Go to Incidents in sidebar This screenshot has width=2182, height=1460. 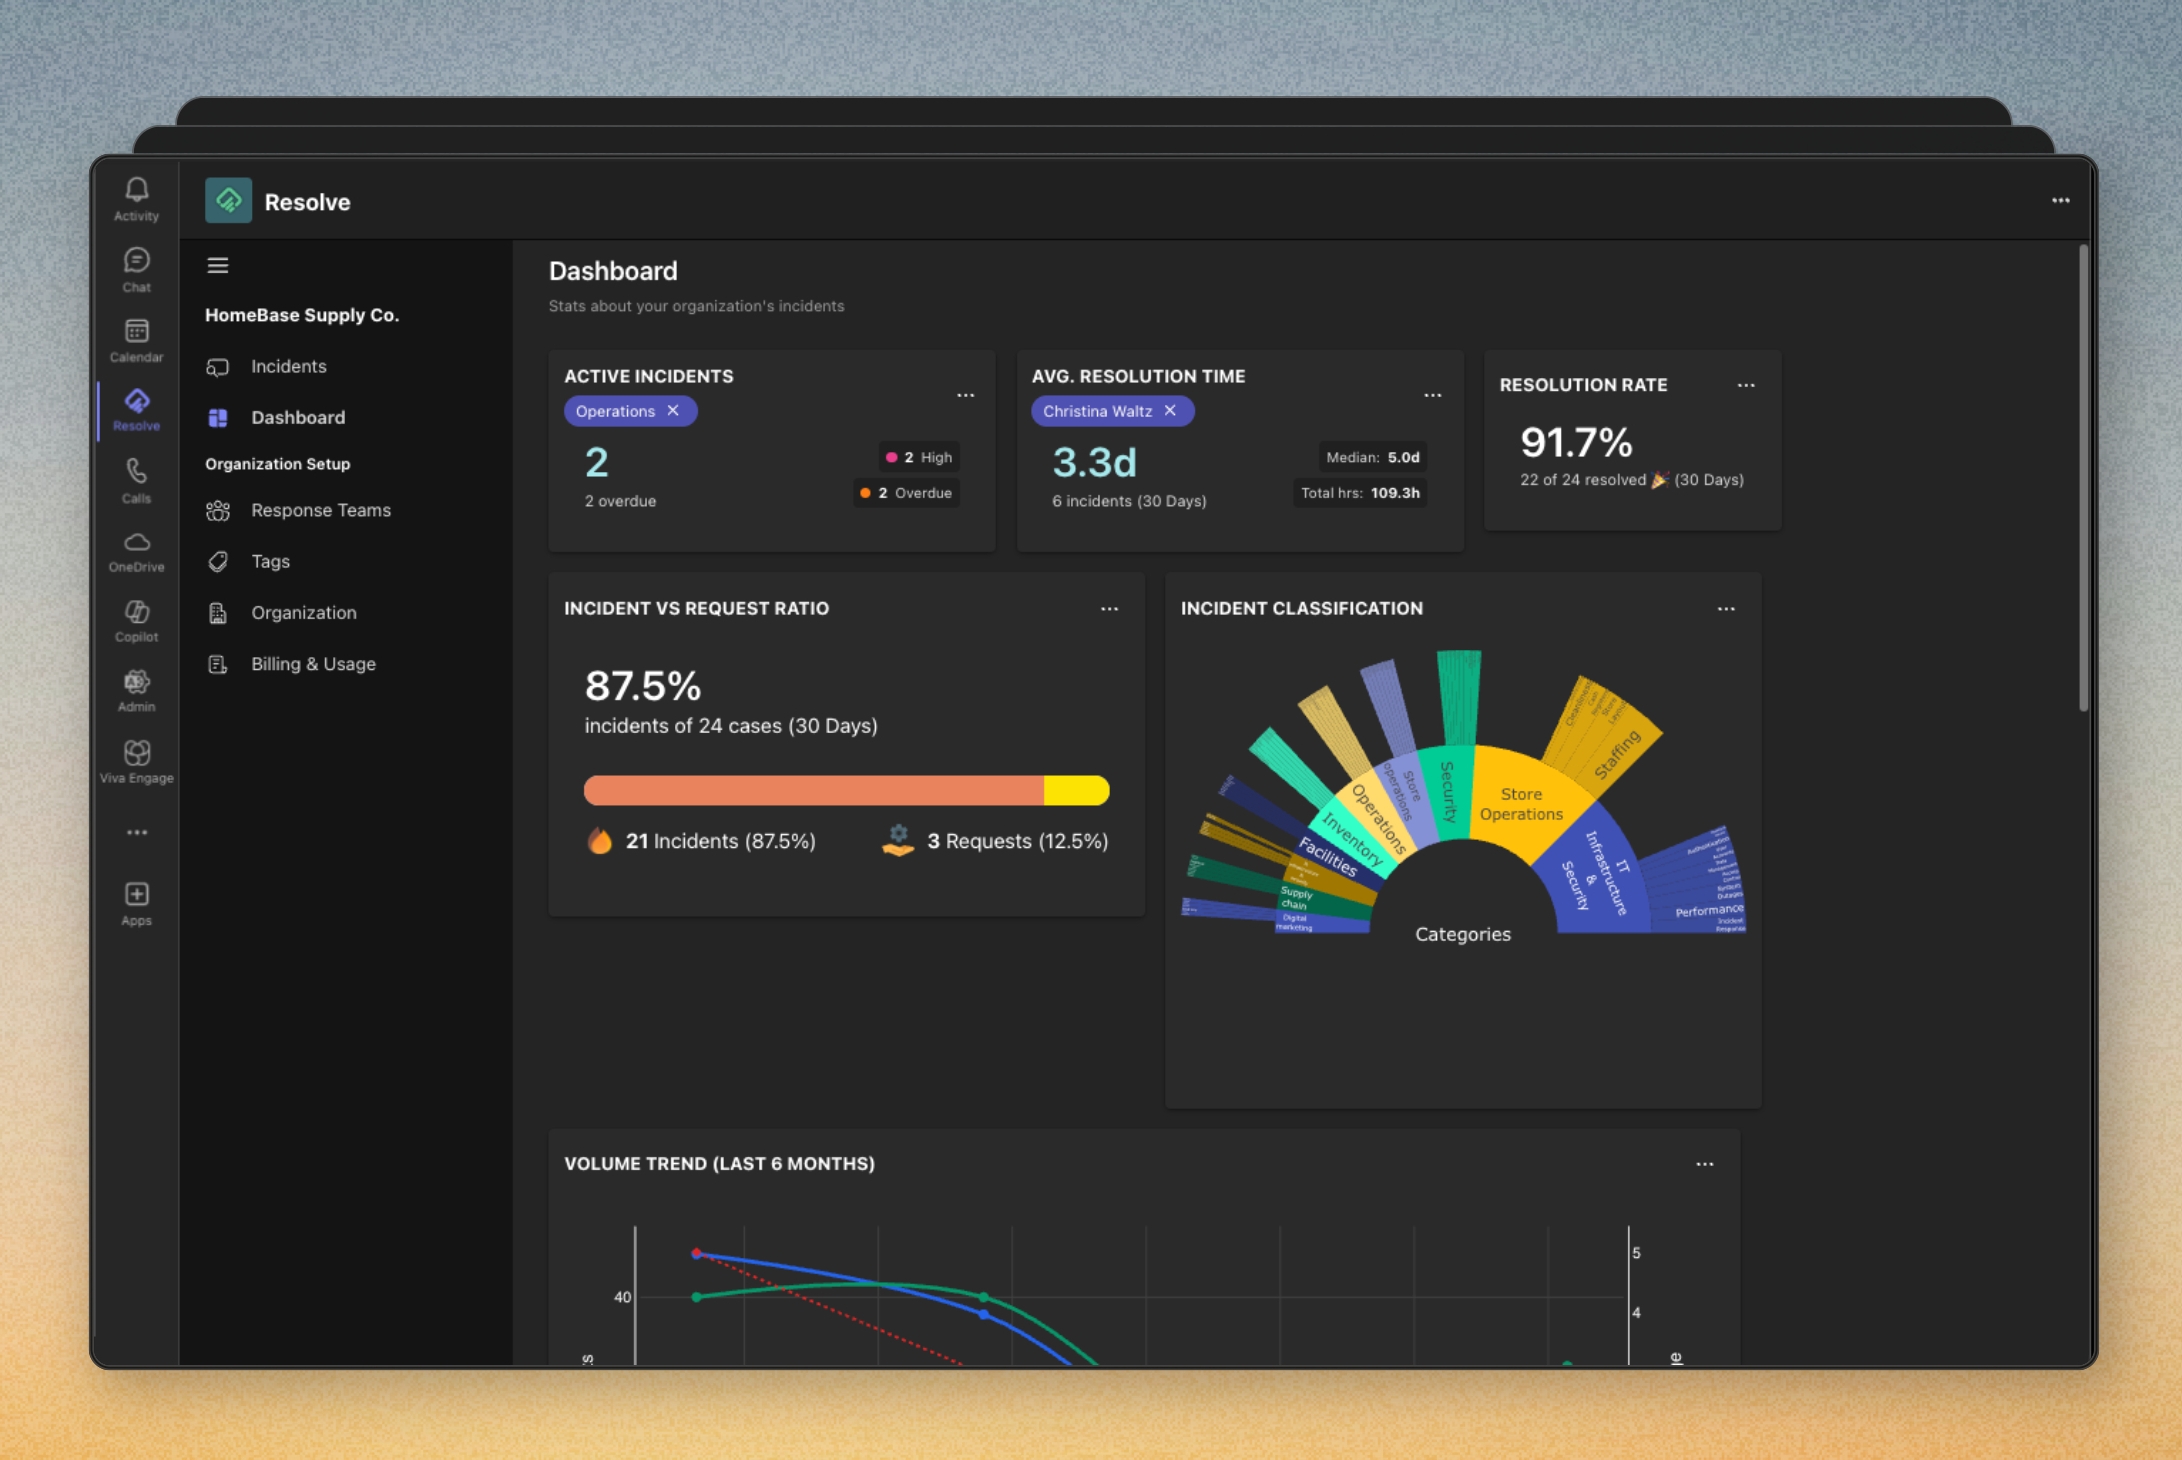[x=288, y=366]
